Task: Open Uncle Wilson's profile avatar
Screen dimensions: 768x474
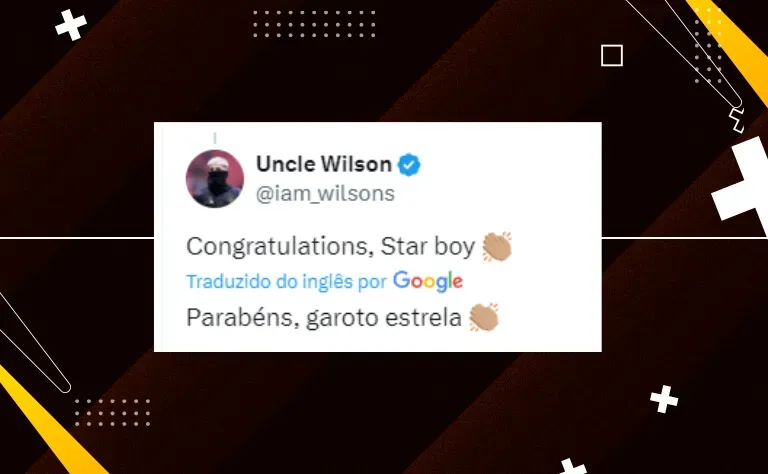Action: point(215,179)
